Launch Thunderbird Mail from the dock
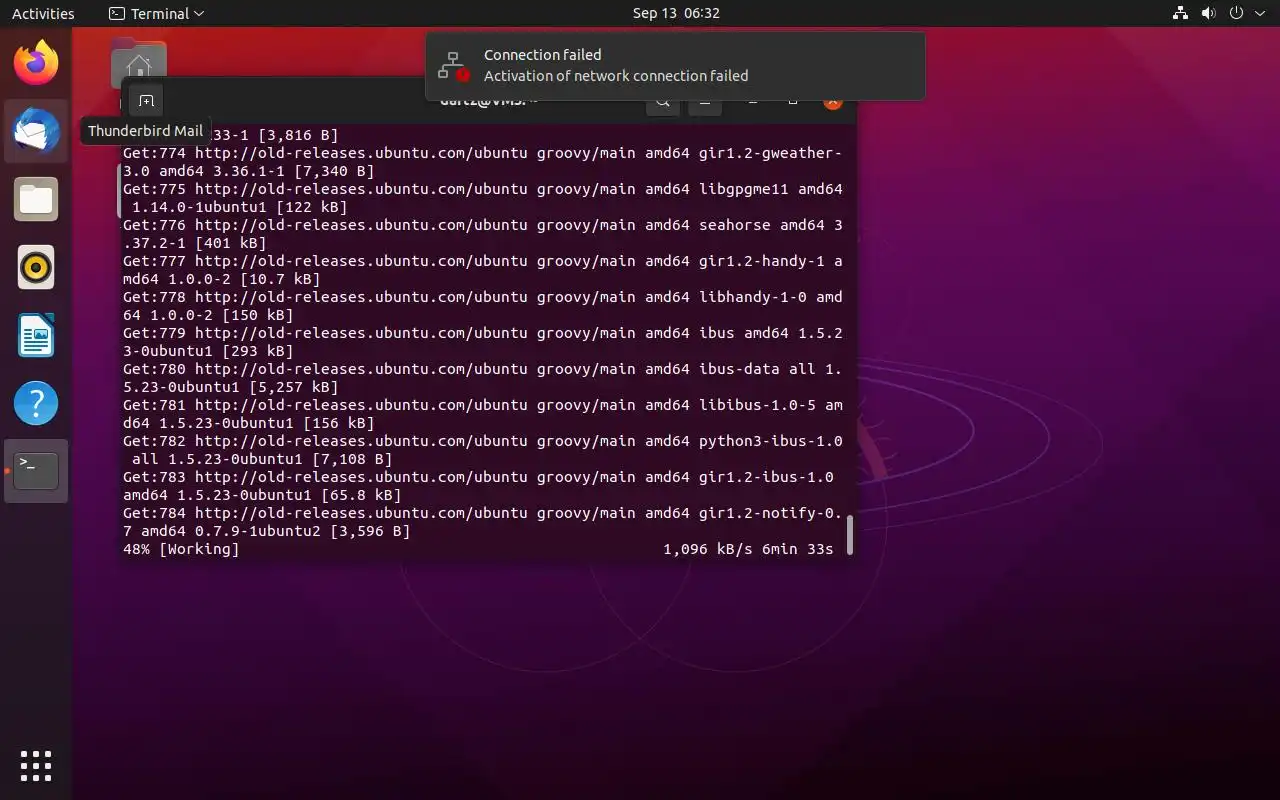The height and width of the screenshot is (800, 1280). [36, 131]
